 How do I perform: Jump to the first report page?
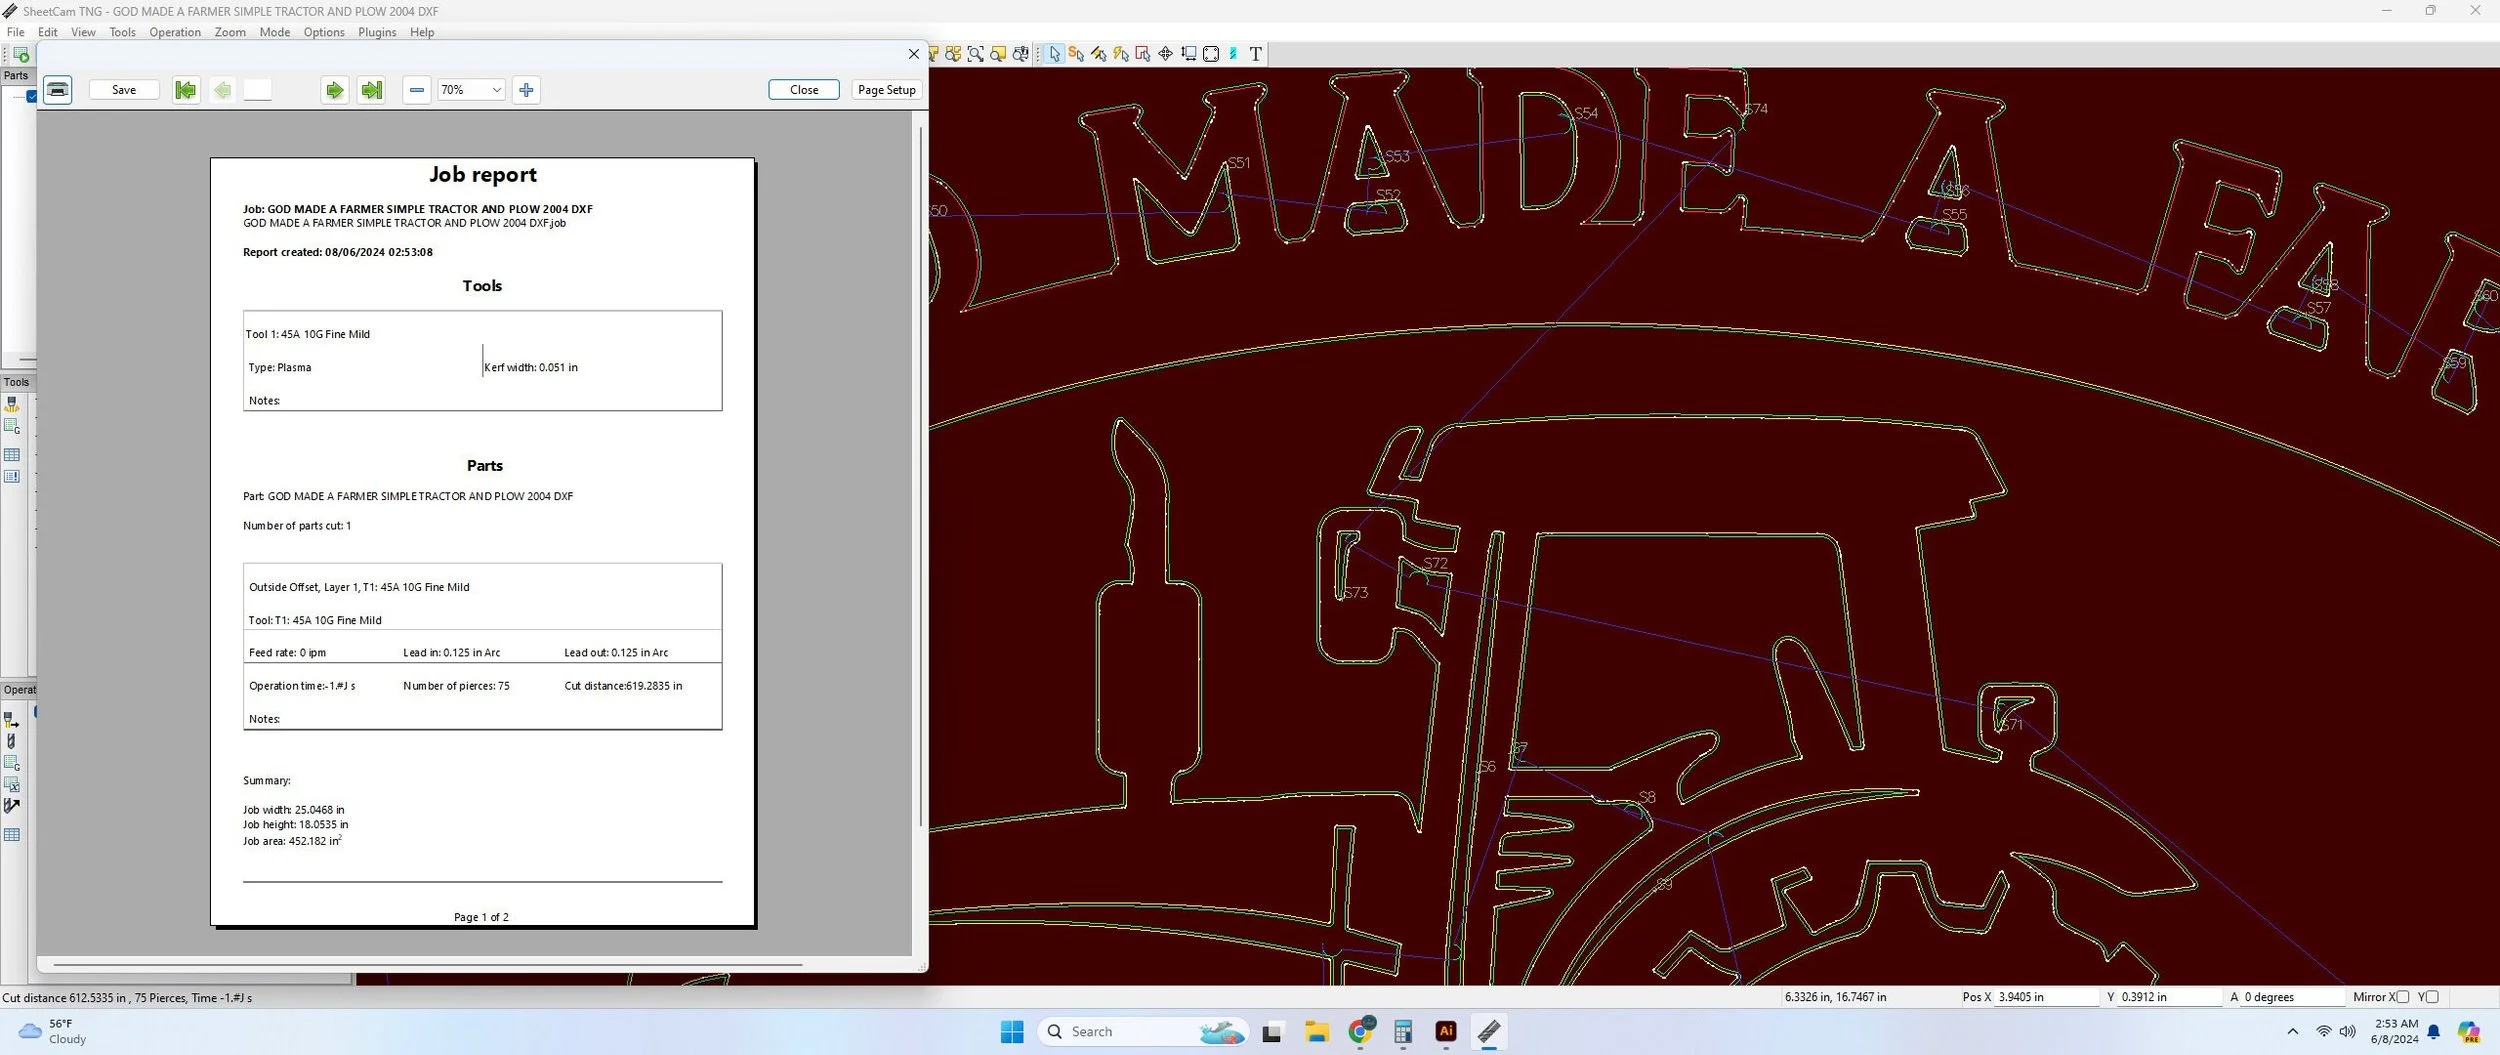tap(186, 90)
